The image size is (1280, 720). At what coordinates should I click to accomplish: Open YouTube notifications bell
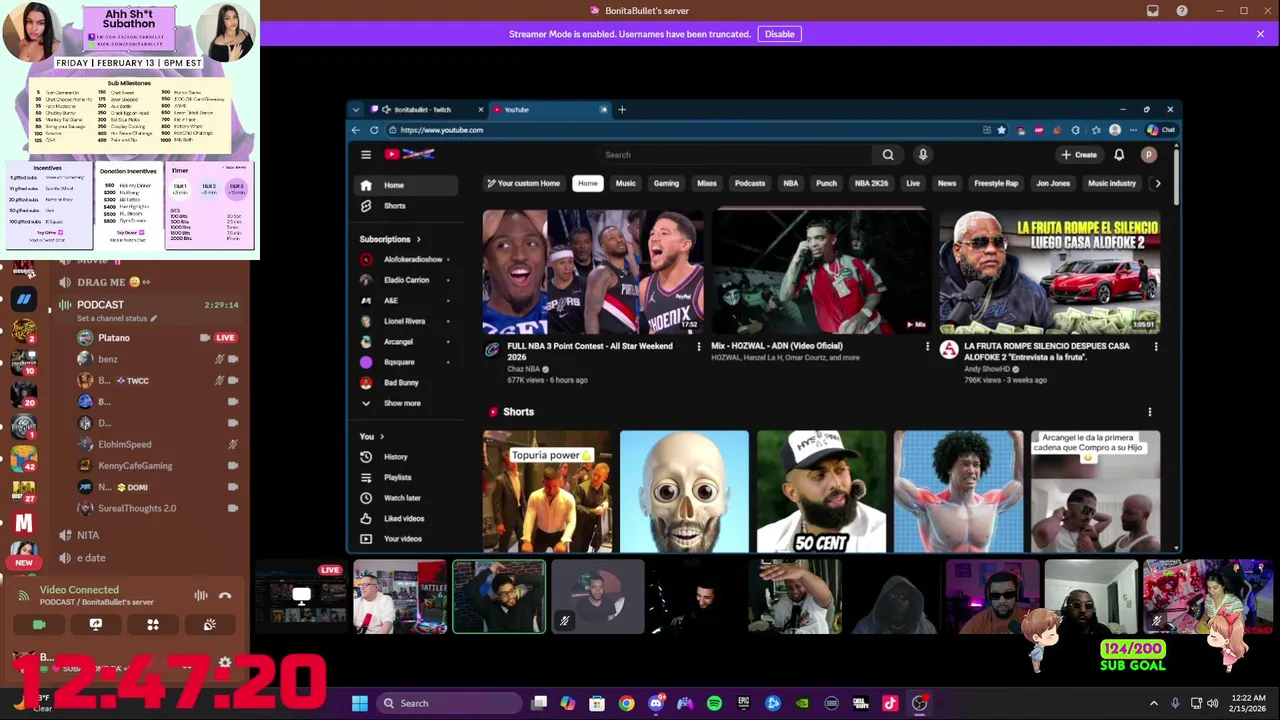click(1119, 155)
